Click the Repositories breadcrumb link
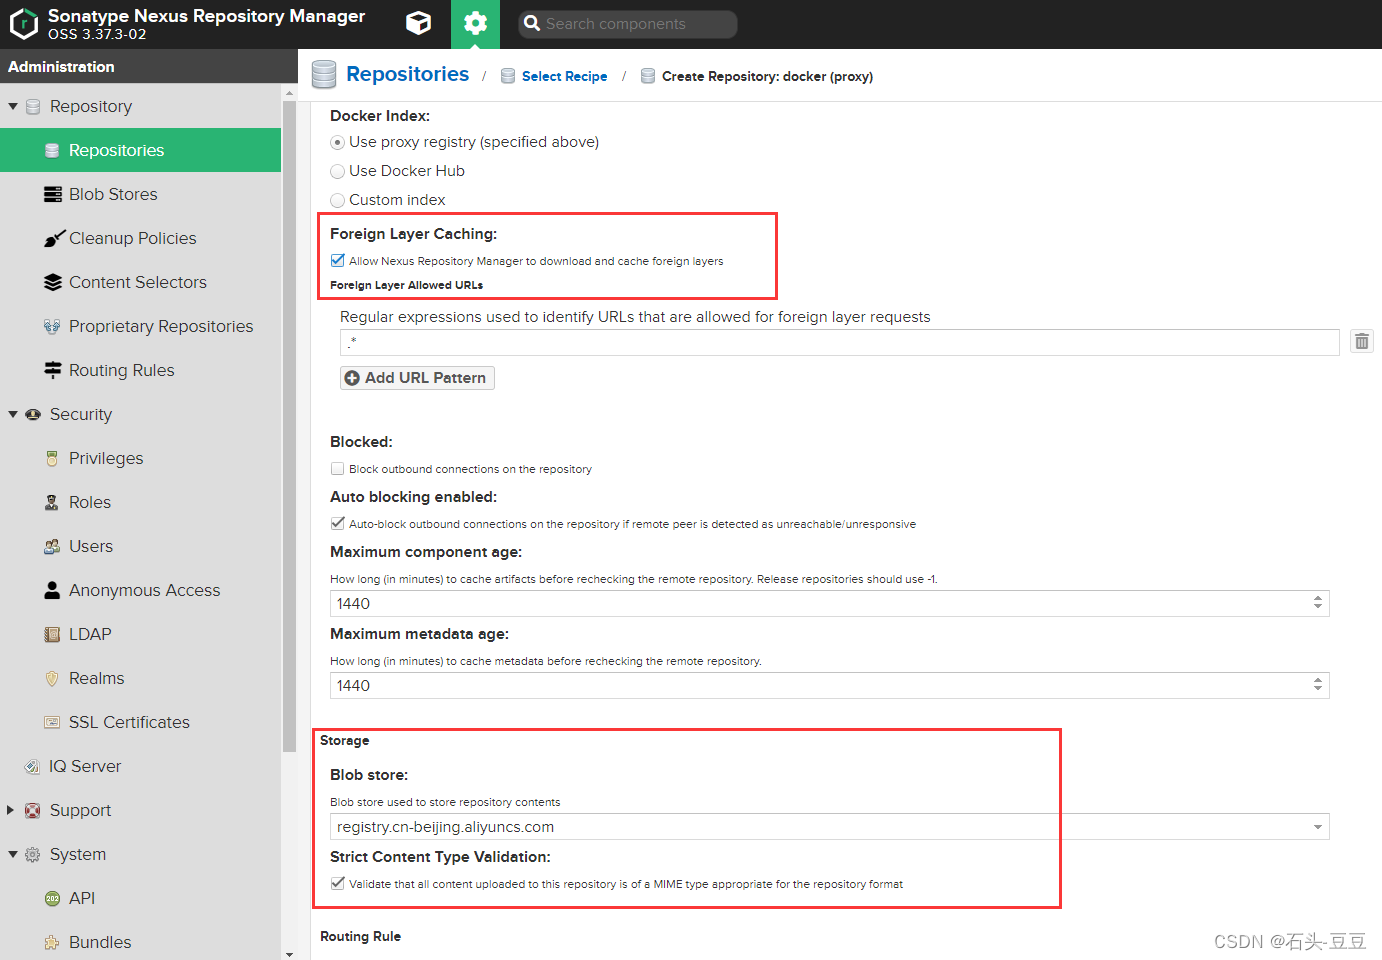Screen dimensions: 1382x960 407,74
